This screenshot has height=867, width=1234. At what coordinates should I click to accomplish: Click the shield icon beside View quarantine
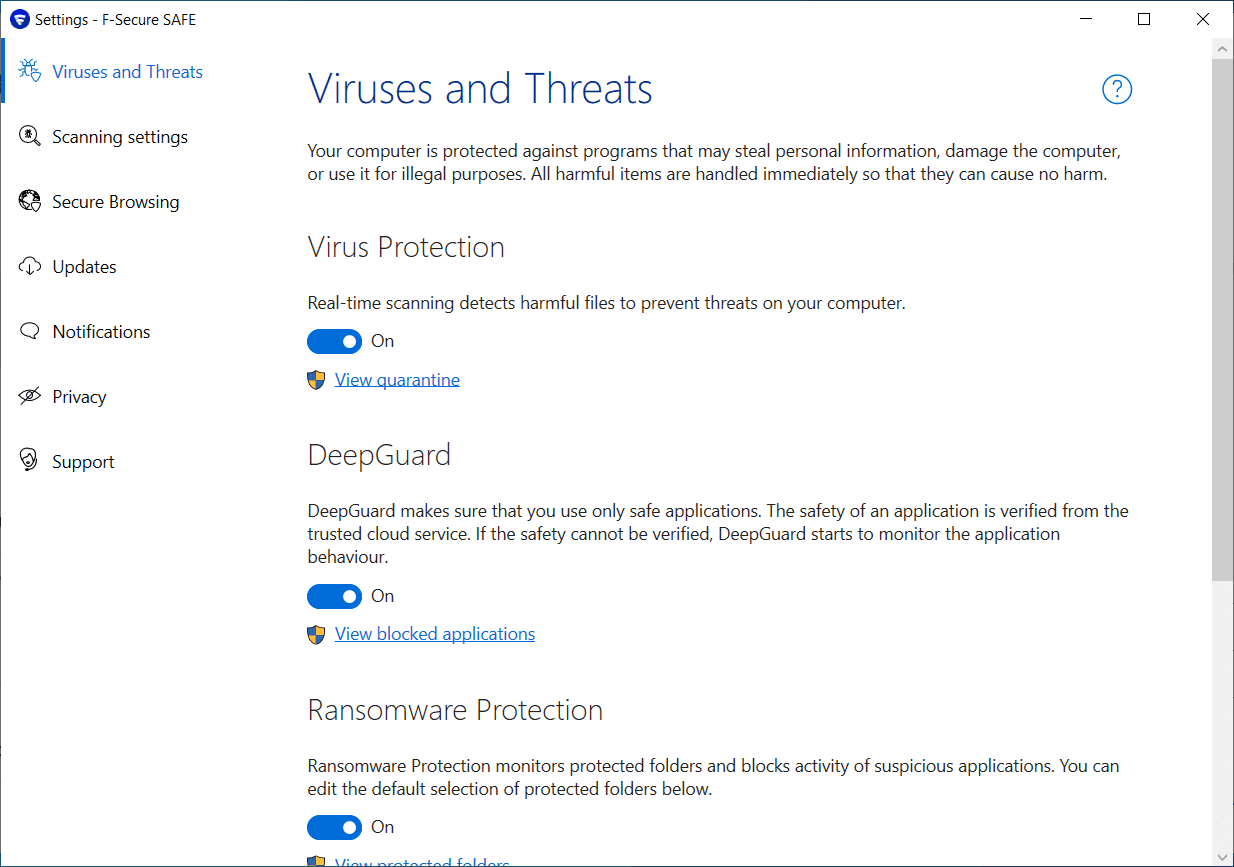(x=316, y=379)
